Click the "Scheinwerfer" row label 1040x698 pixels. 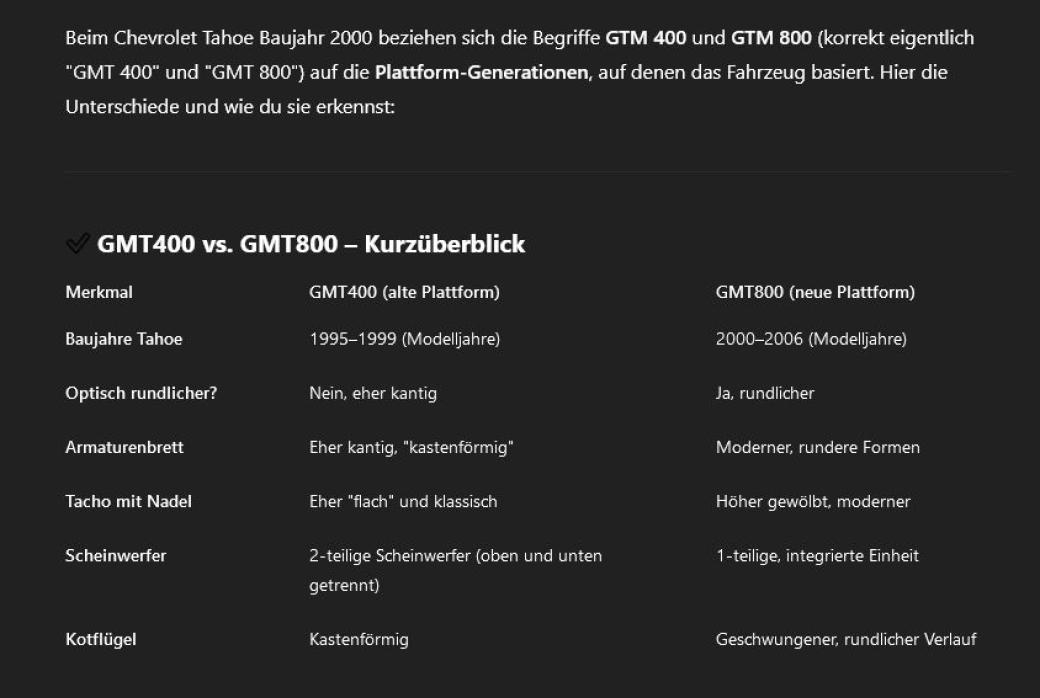[116, 555]
